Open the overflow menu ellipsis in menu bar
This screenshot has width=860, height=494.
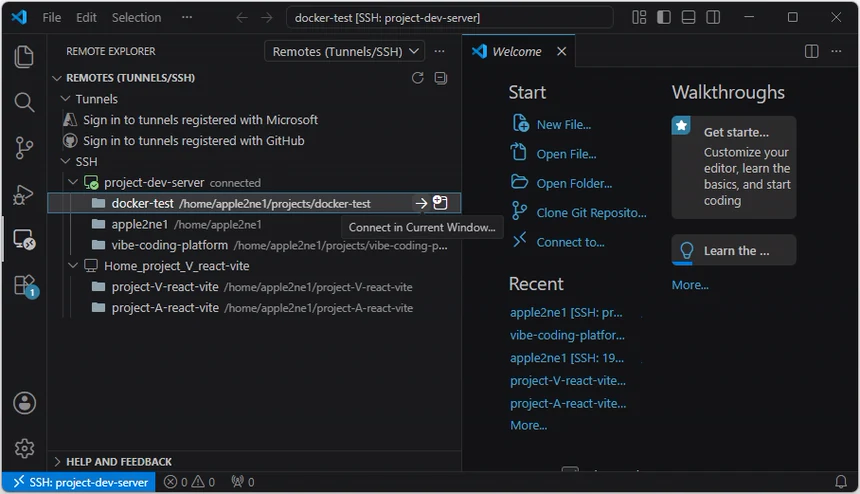click(187, 18)
